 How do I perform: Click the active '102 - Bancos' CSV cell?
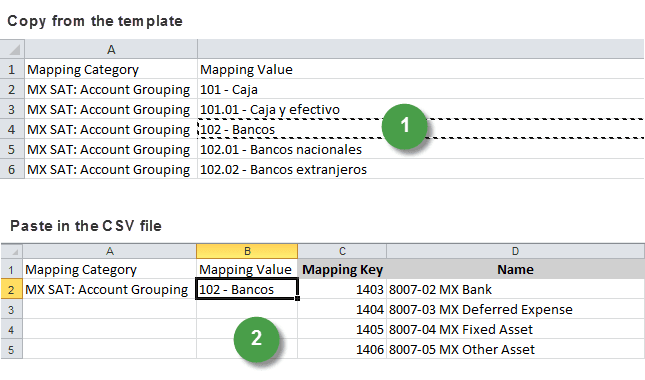click(x=247, y=289)
